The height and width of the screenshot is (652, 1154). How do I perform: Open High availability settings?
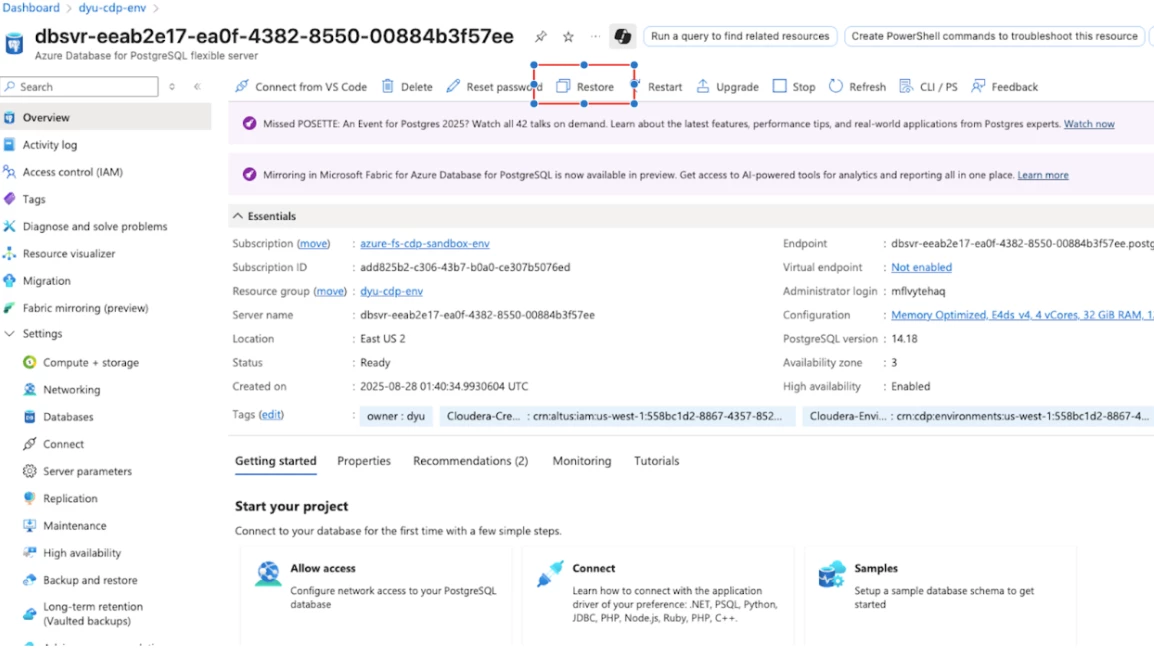(82, 553)
